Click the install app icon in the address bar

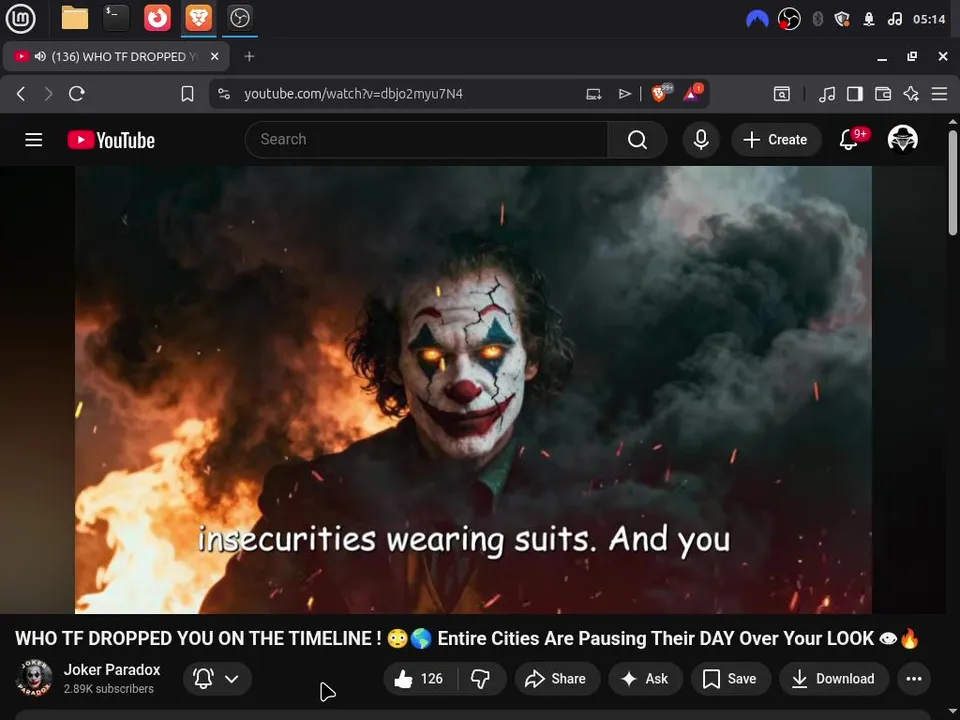pos(593,94)
